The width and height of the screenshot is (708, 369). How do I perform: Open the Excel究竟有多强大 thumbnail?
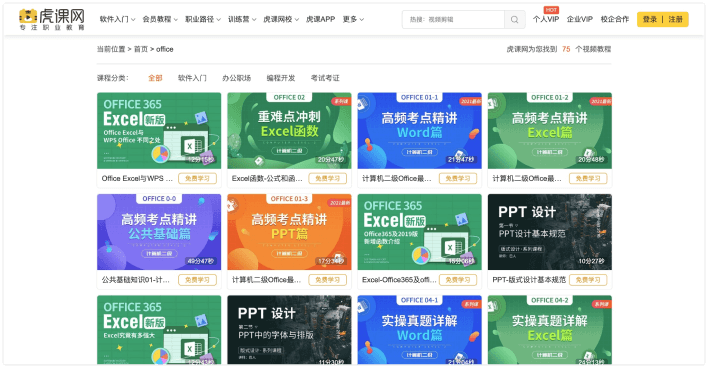click(x=159, y=330)
